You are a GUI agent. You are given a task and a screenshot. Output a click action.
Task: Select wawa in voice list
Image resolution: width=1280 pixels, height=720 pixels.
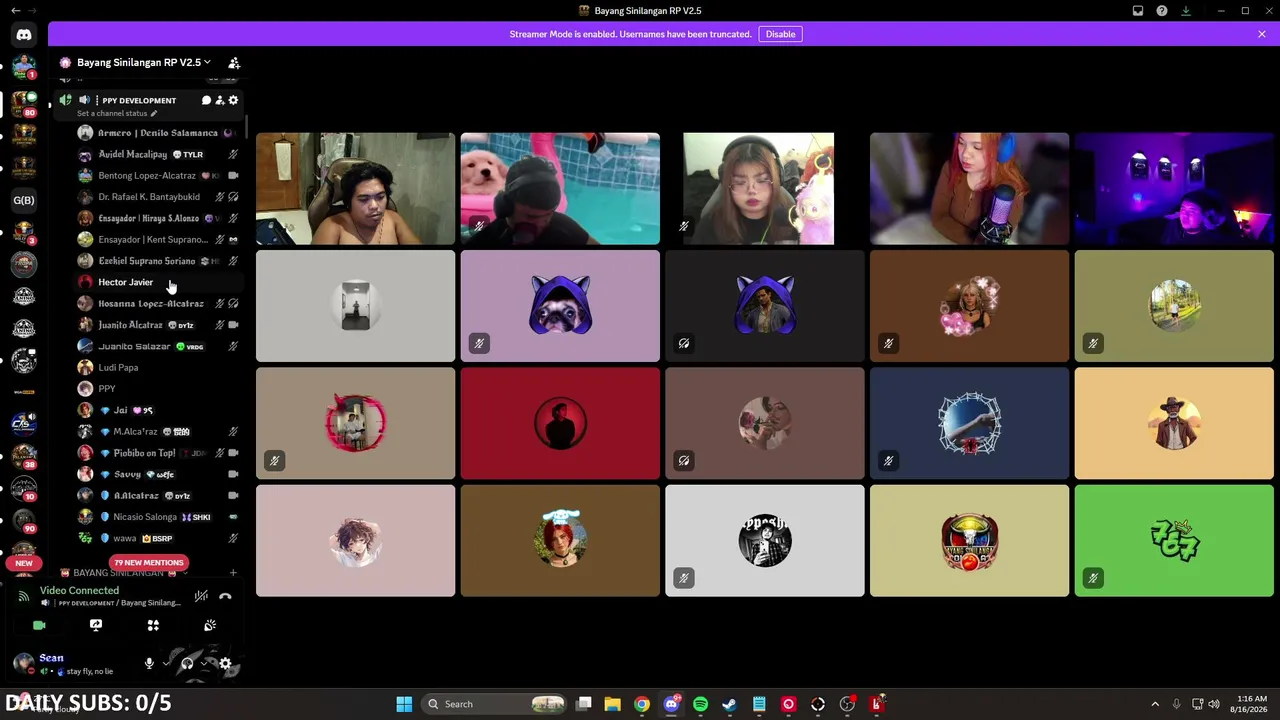tap(158, 538)
